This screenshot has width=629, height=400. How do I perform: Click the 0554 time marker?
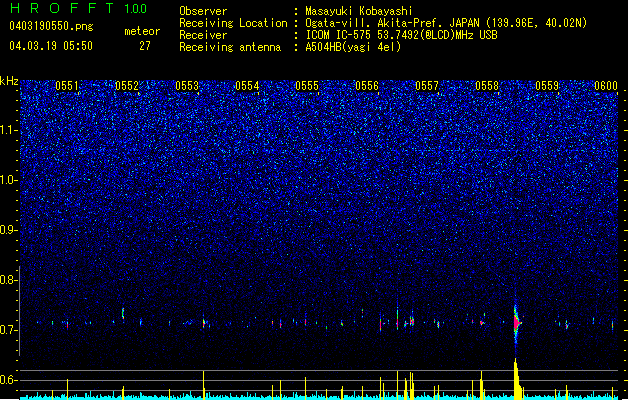pyautogui.click(x=247, y=86)
